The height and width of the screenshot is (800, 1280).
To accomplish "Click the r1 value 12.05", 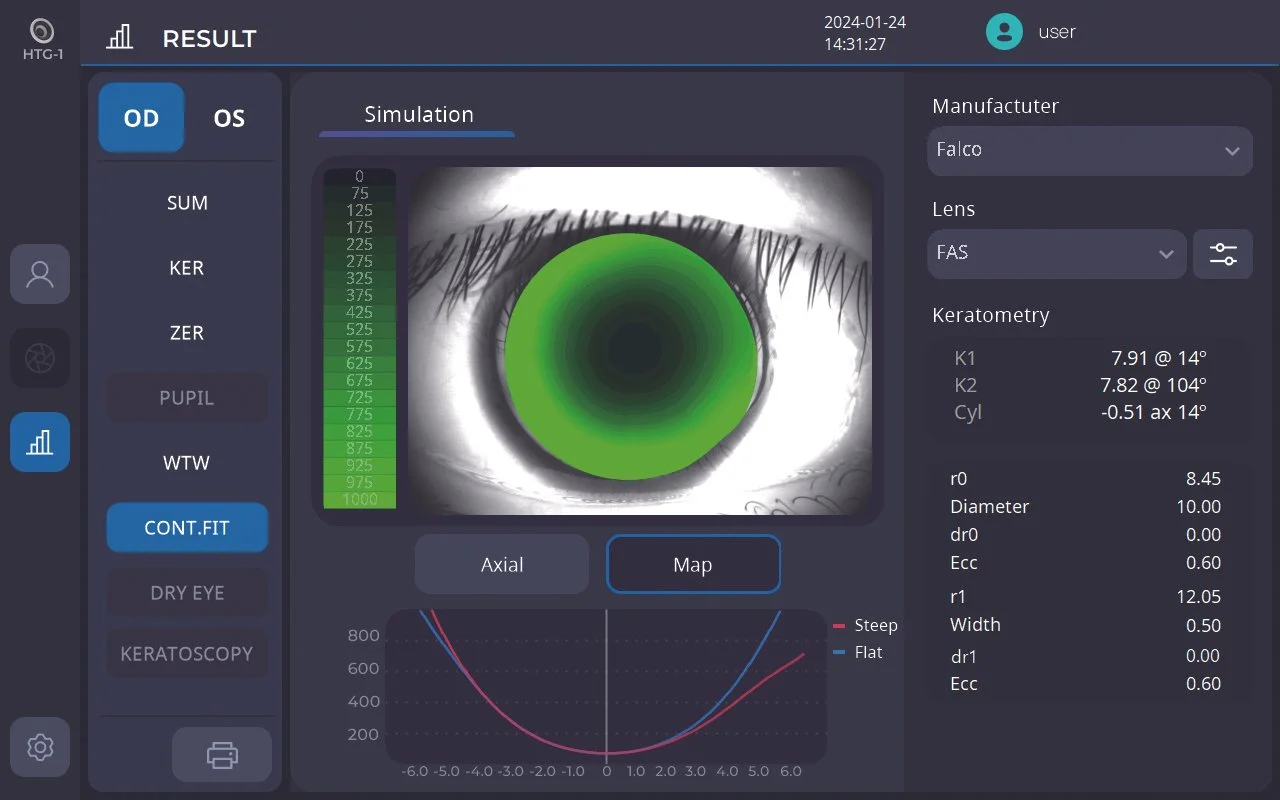I will coord(1198,597).
